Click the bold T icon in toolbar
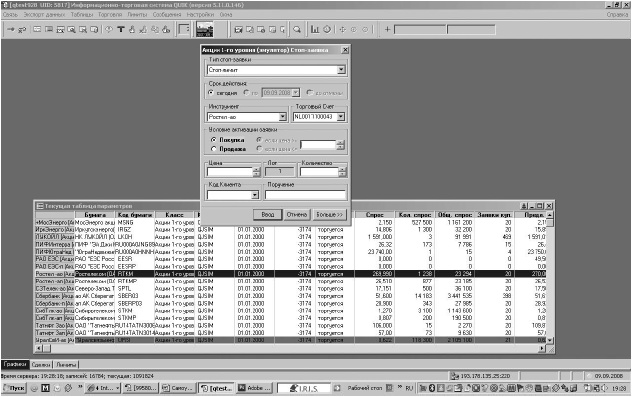The height and width of the screenshot is (397, 633). coord(121,29)
